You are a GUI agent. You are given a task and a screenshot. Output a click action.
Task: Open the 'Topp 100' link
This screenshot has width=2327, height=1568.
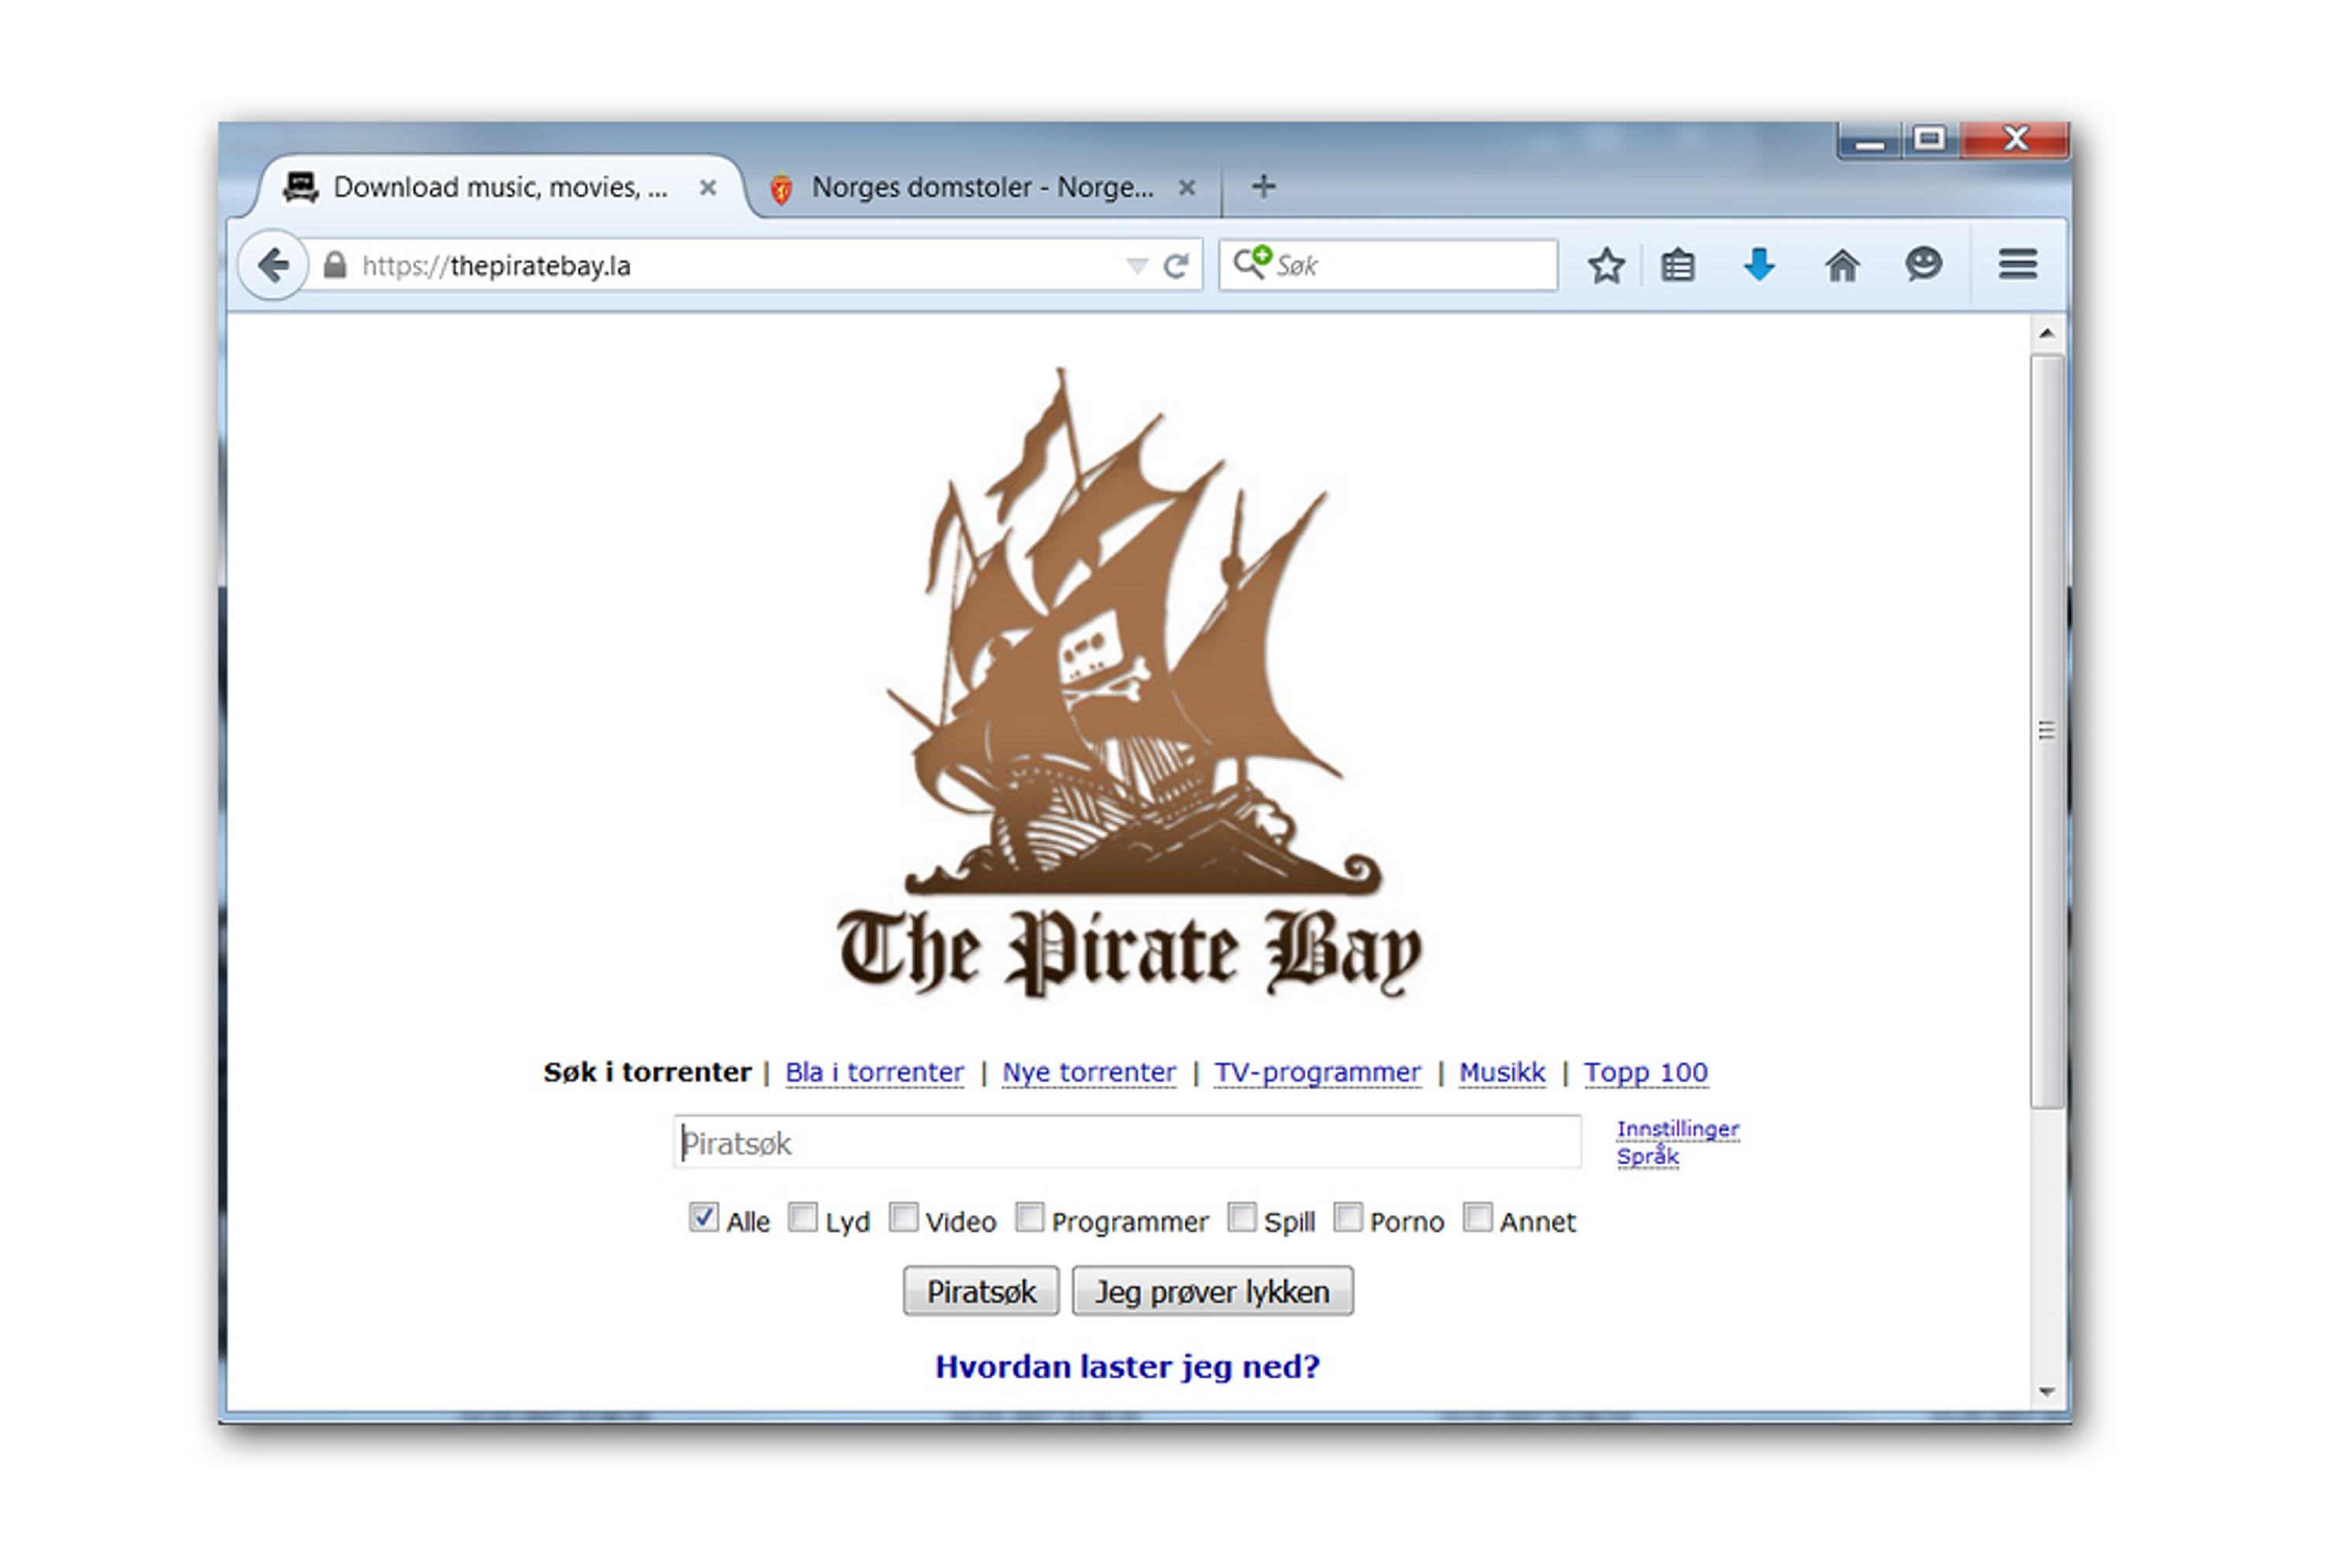click(x=1646, y=1072)
